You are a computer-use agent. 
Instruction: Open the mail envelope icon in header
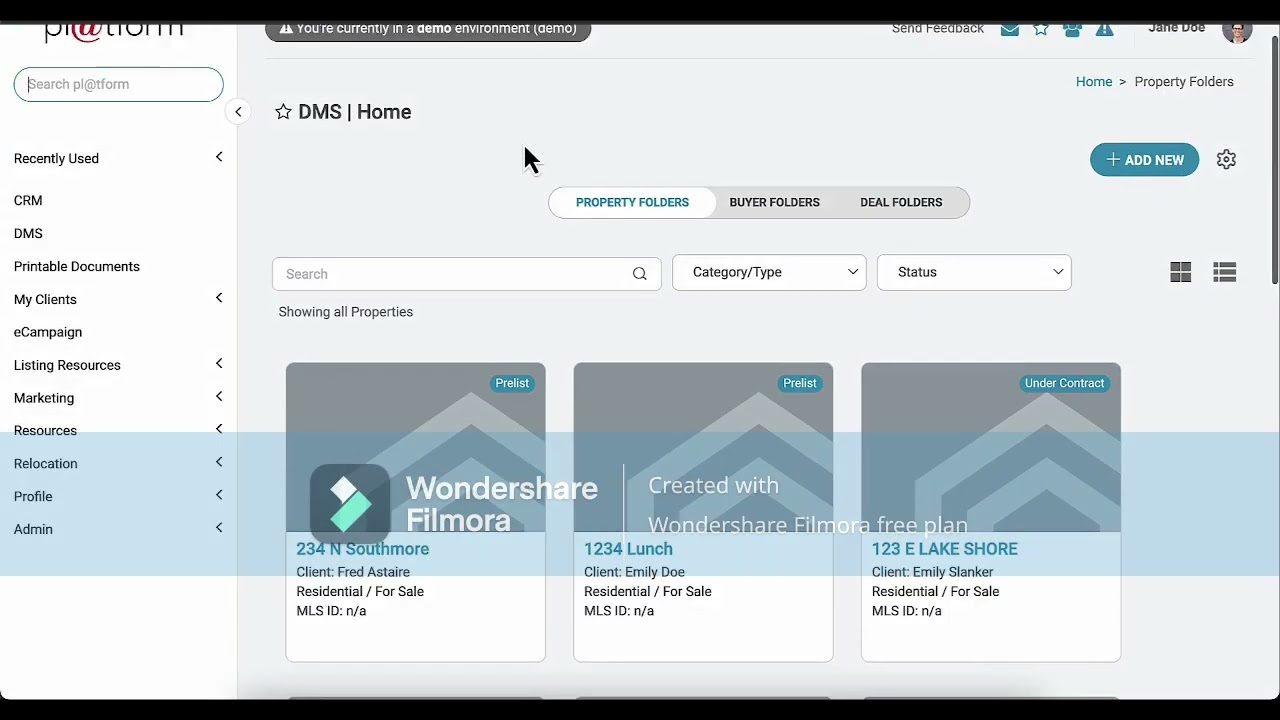1010,29
